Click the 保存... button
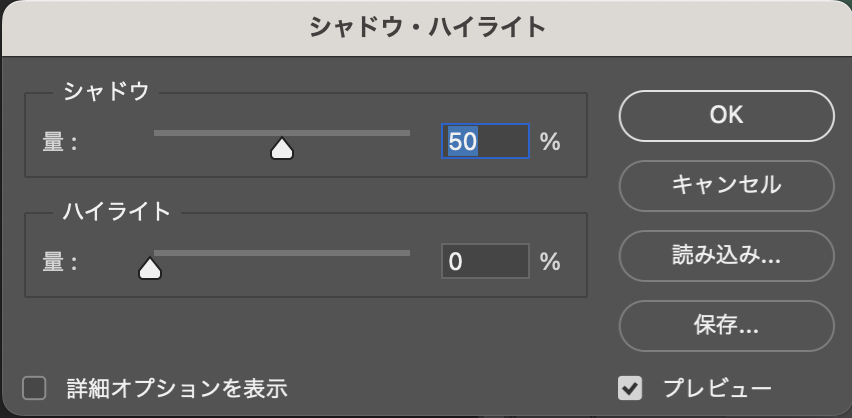This screenshot has width=852, height=418. pos(726,325)
